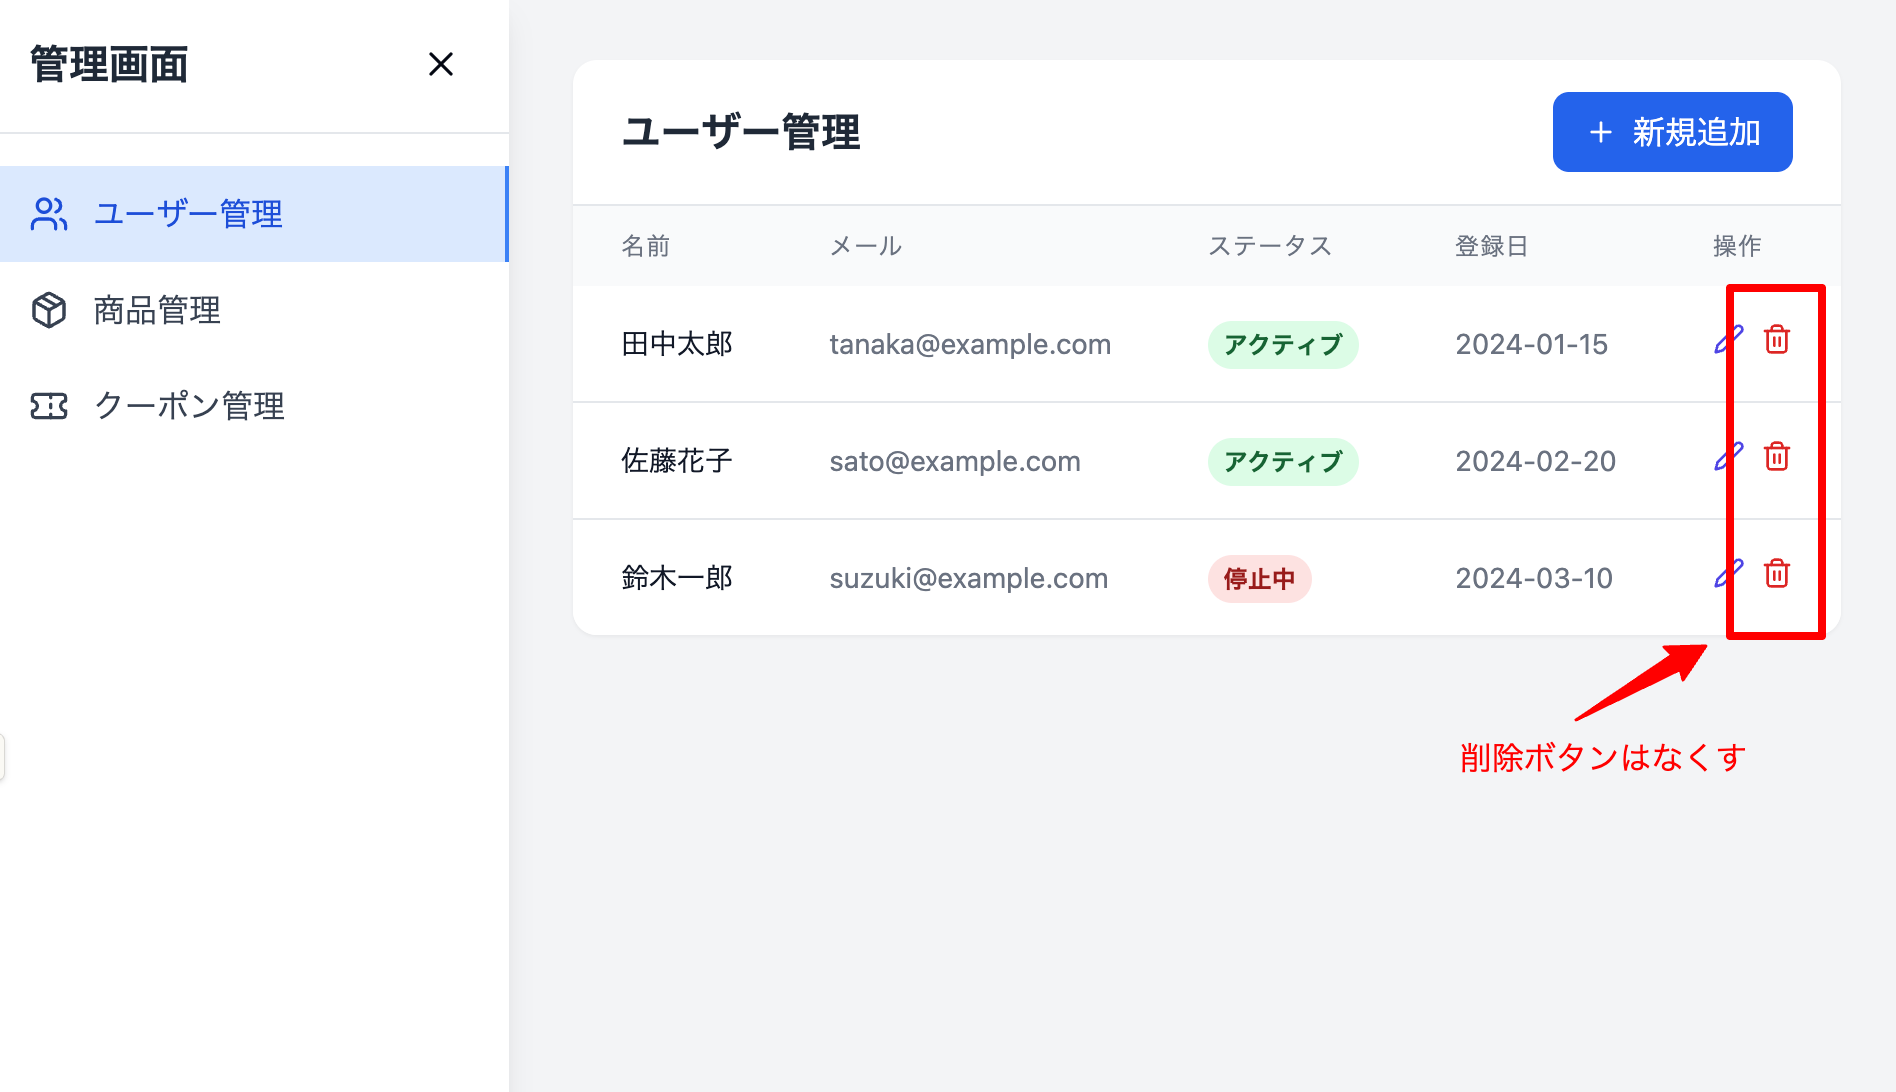Click the trash icon in 佐藤花子's row
Viewport: 1896px width, 1092px height.
point(1777,457)
